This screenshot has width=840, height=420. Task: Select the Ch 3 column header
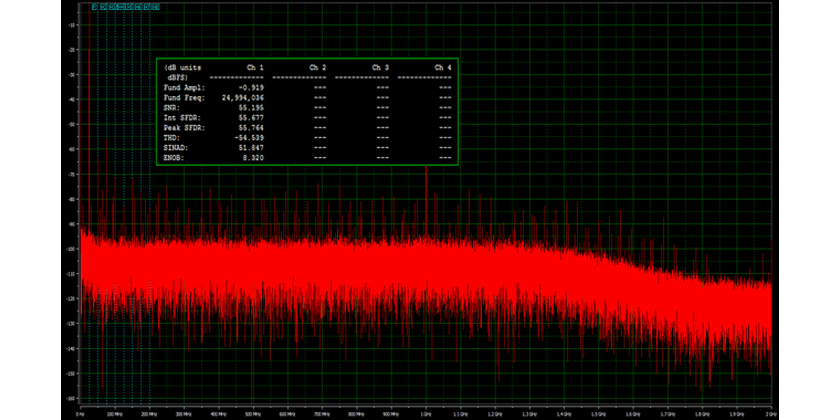pos(380,67)
